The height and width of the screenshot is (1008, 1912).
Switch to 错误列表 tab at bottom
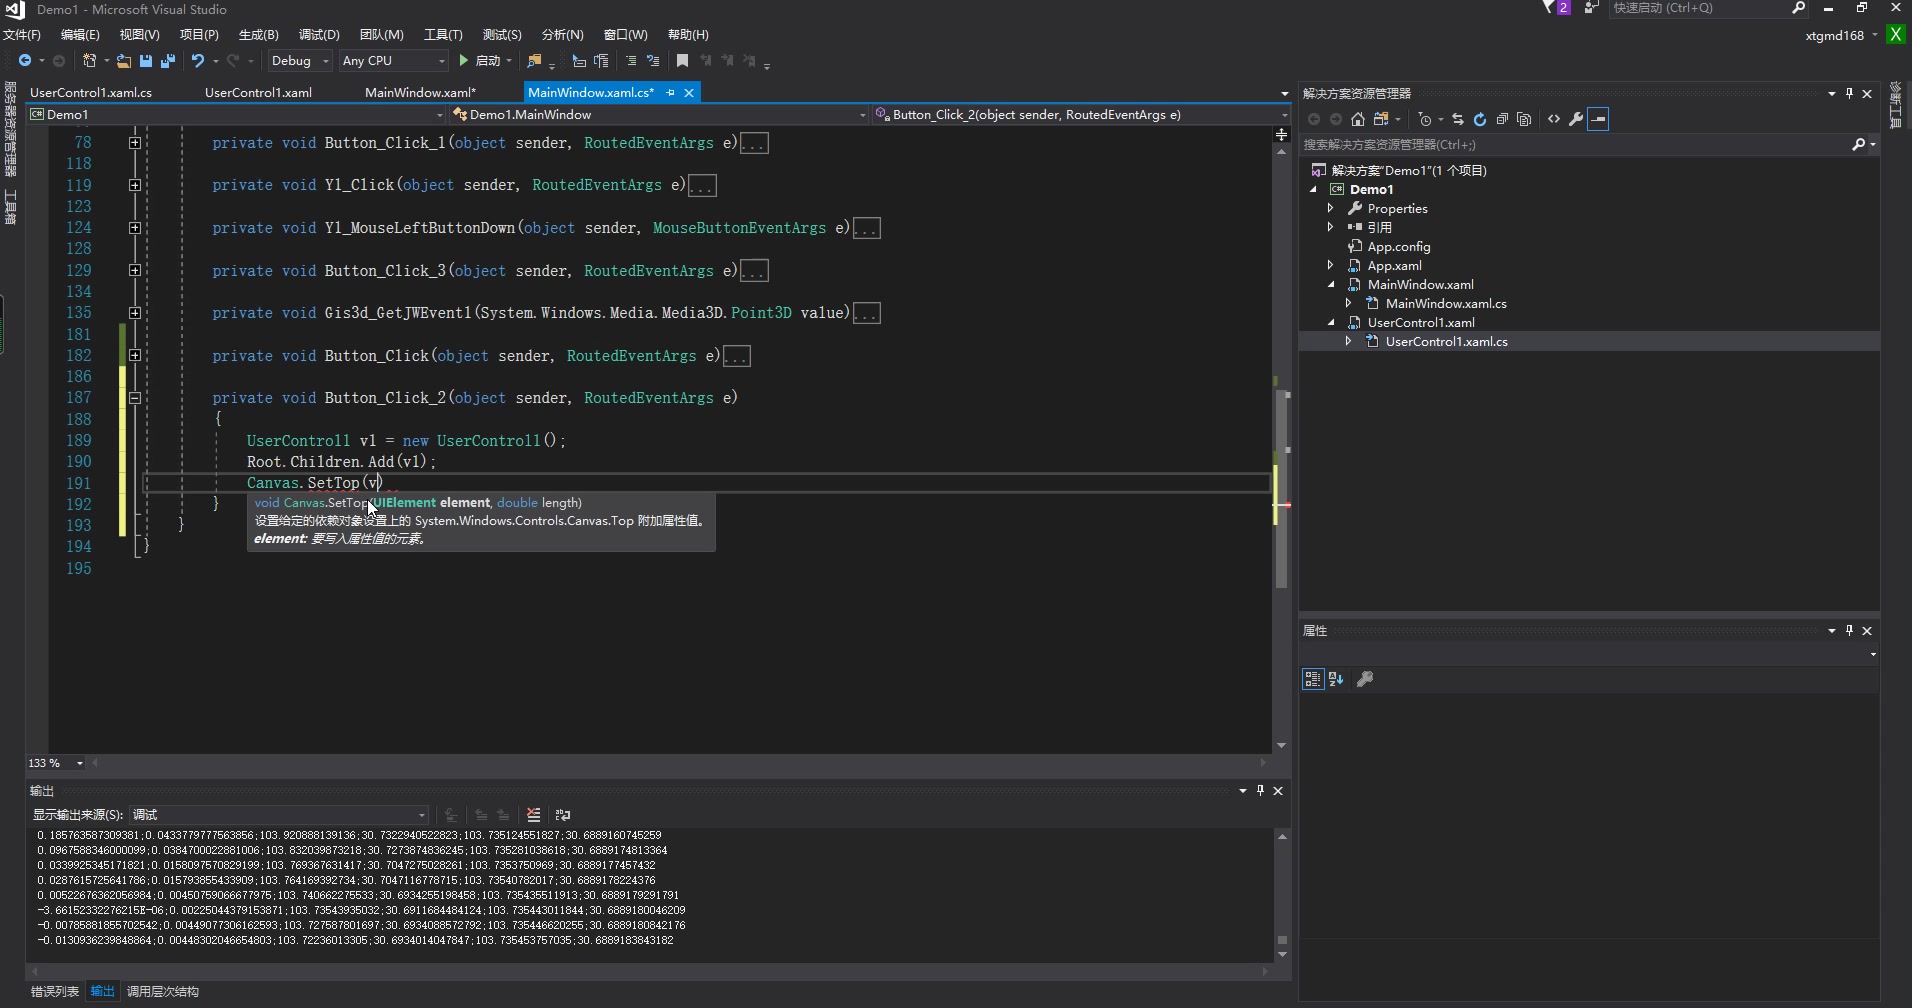point(54,992)
